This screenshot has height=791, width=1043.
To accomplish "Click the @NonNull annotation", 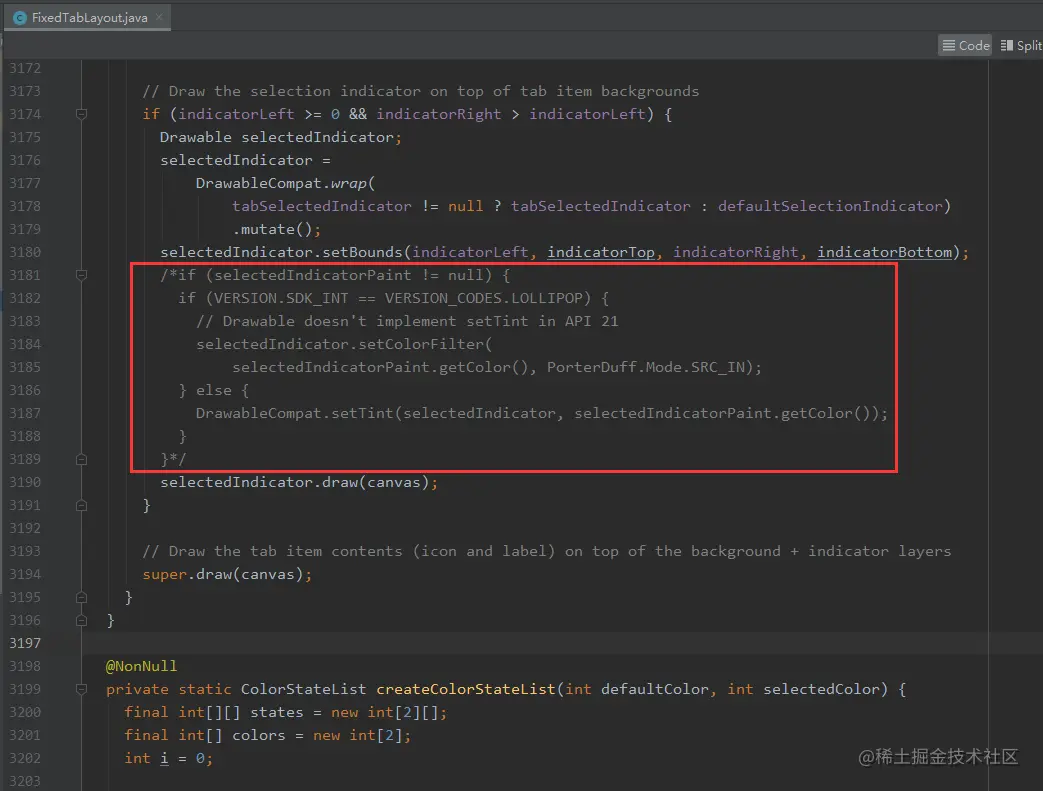I will coord(141,666).
